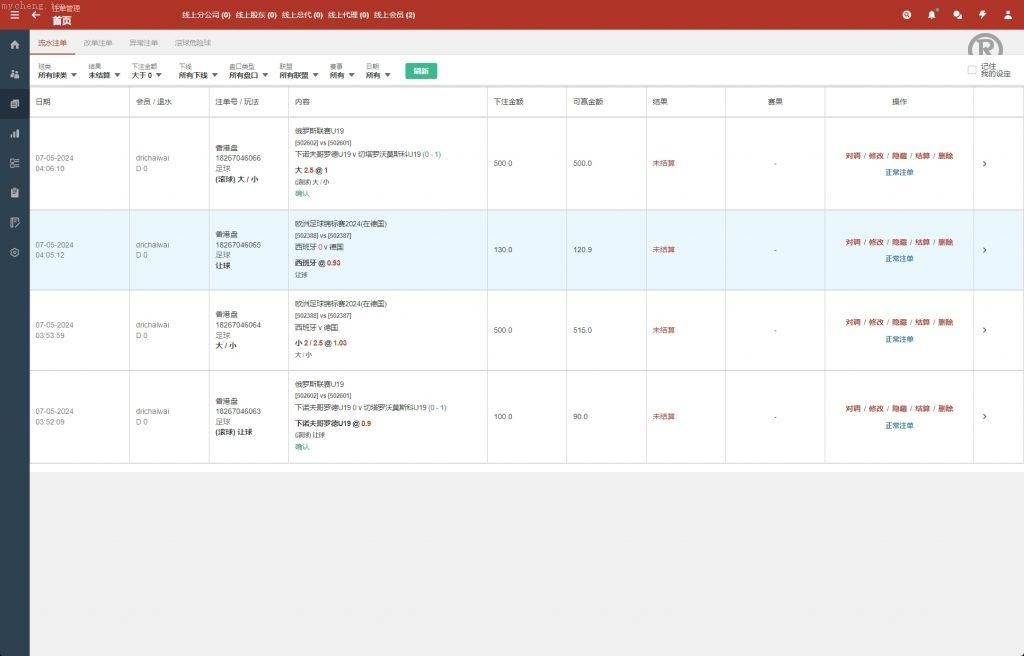
Task: Toggle the 记住我的设定 checkbox
Action: (x=971, y=70)
